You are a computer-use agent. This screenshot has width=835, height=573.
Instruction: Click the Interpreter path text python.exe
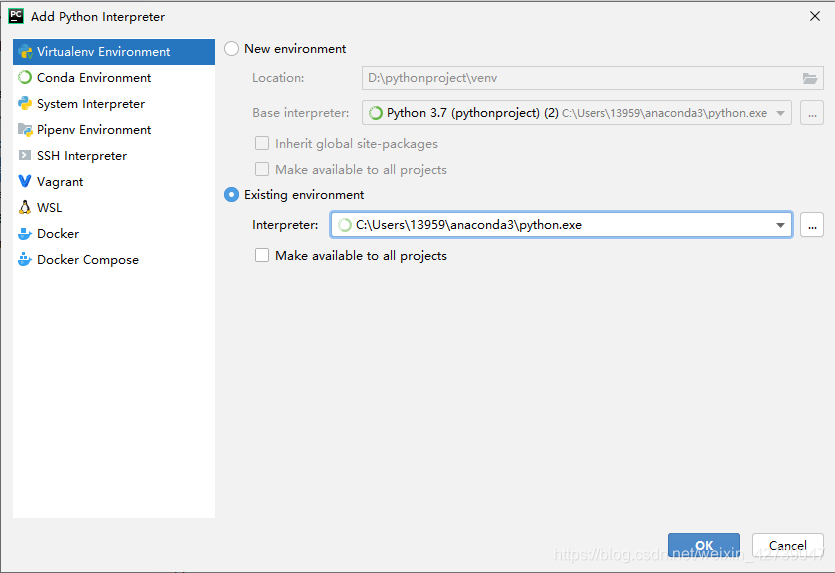tap(469, 225)
